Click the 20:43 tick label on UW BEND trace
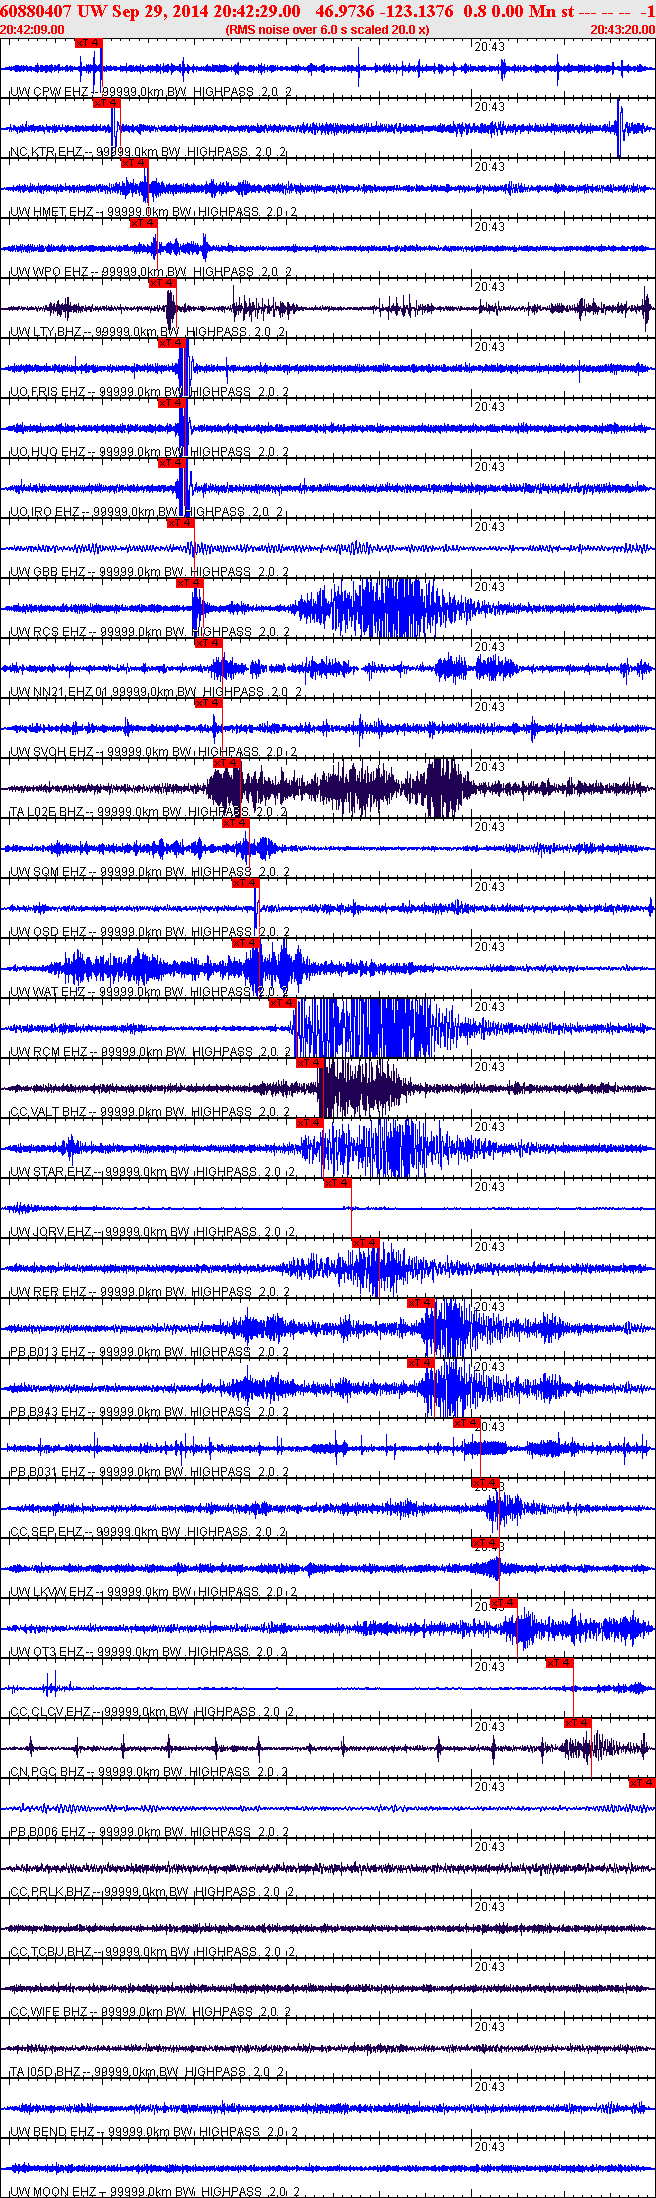Image resolution: width=656 pixels, height=2198 pixels. 489,2087
